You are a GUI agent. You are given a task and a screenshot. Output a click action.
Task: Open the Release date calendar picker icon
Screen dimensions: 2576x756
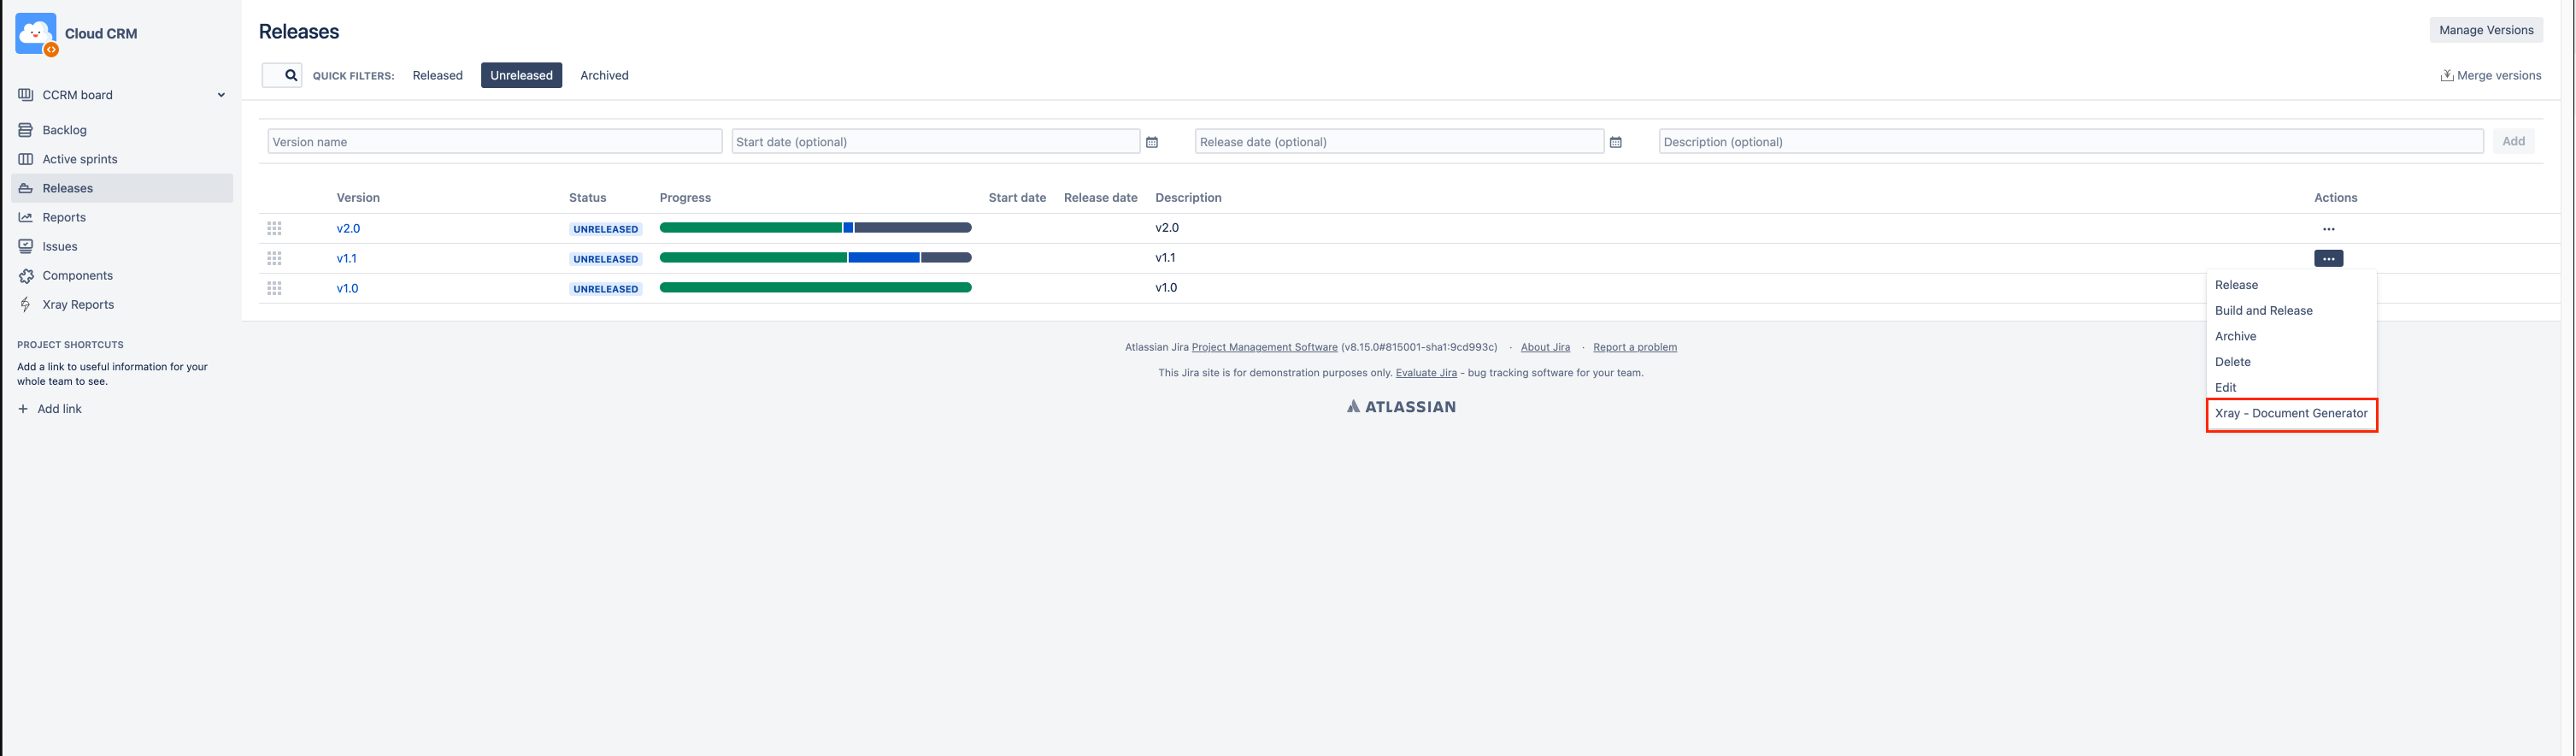1616,142
